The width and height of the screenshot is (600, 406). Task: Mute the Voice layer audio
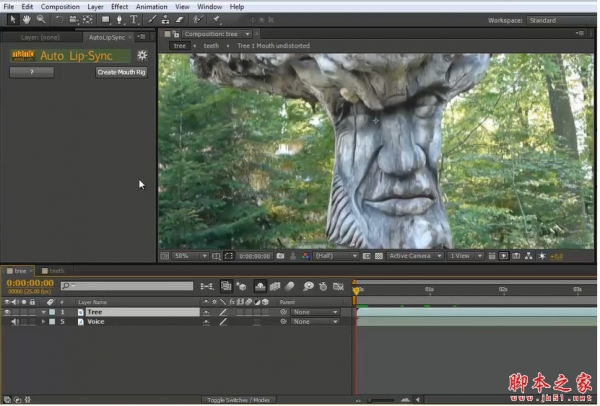[x=15, y=322]
